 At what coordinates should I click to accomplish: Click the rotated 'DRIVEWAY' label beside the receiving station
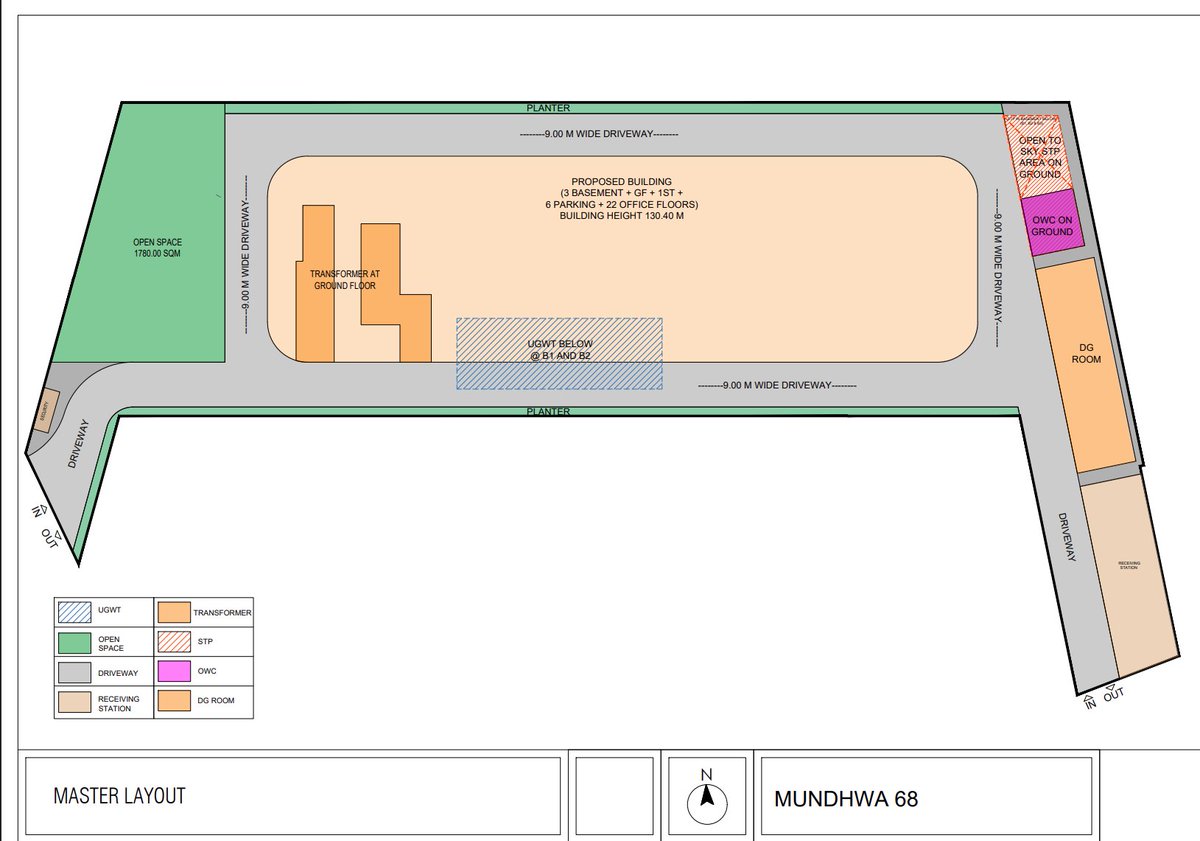(1068, 538)
